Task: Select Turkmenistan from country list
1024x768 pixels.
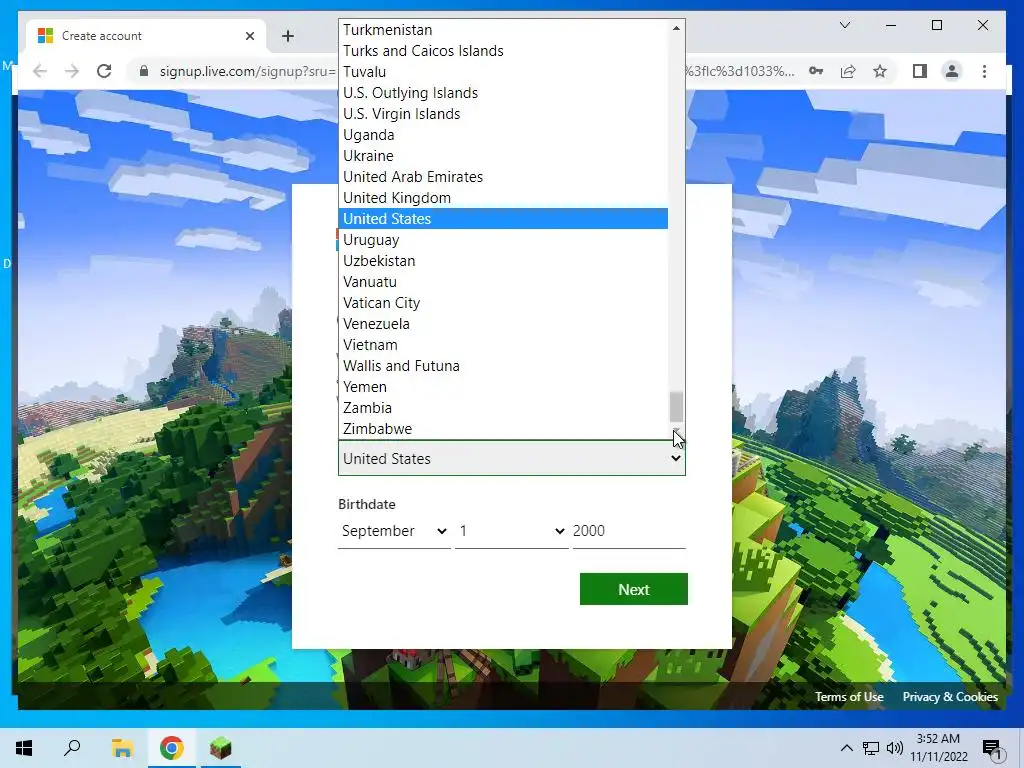Action: (x=503, y=30)
